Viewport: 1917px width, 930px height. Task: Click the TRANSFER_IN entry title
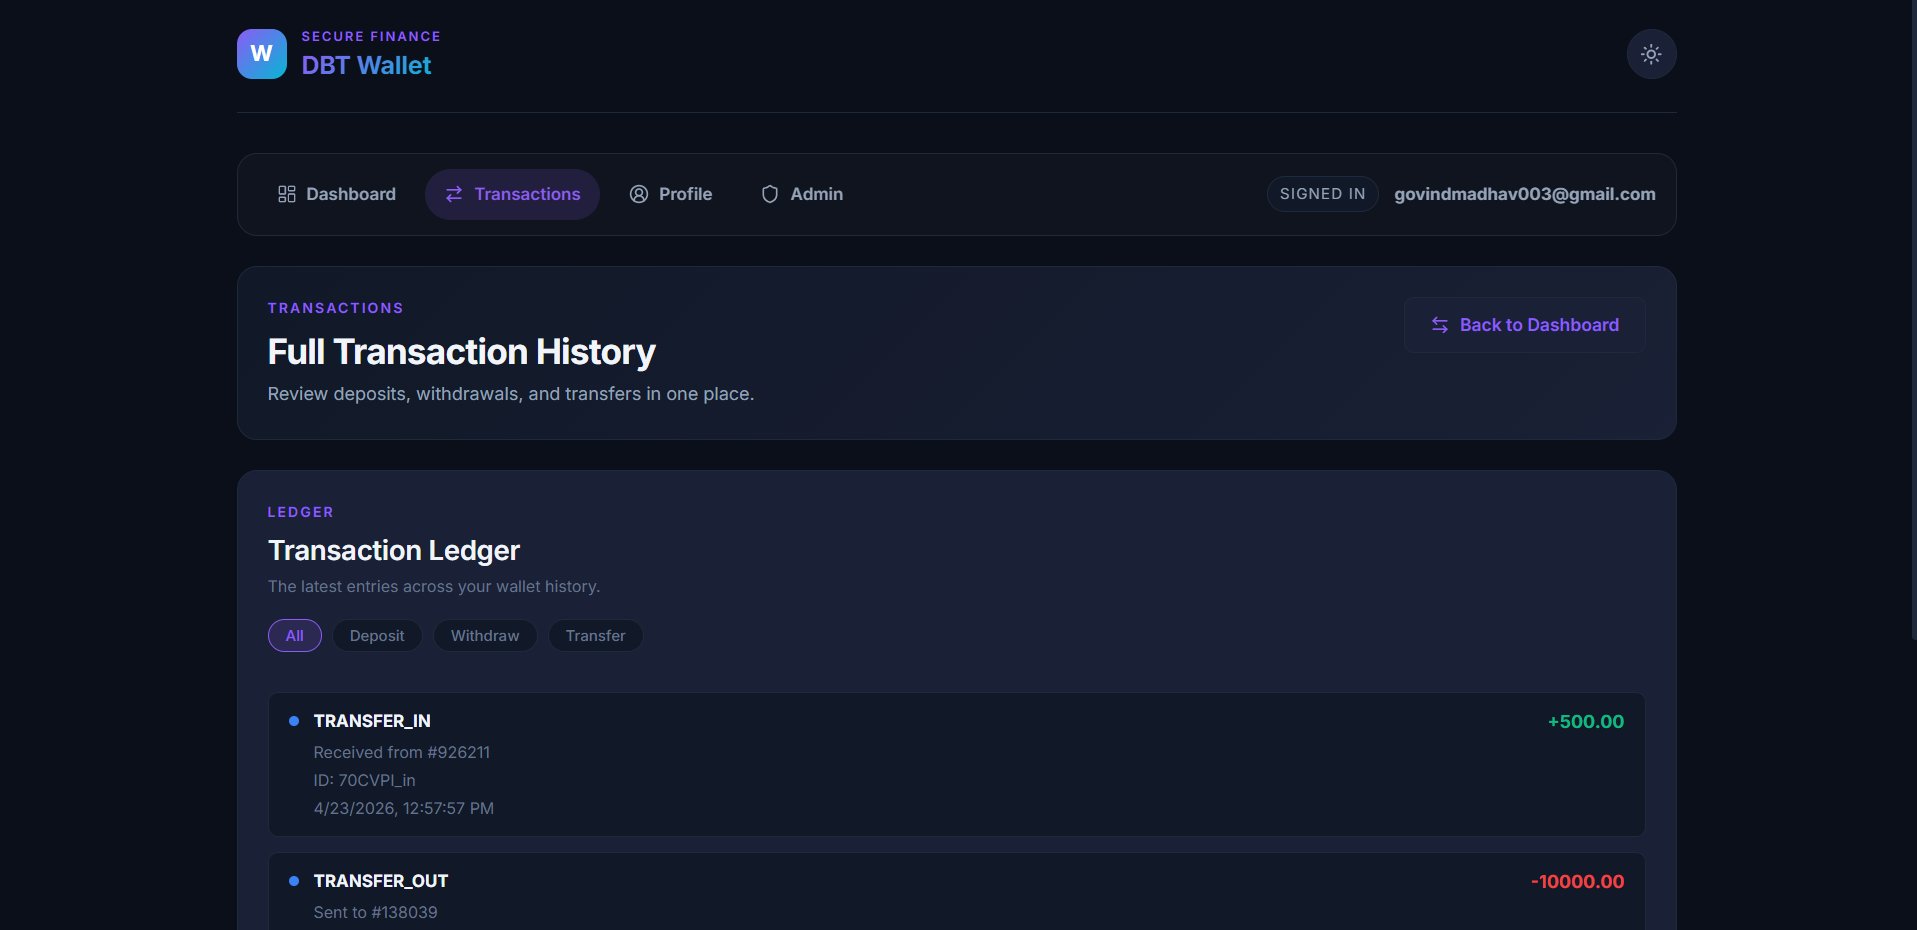tap(372, 721)
